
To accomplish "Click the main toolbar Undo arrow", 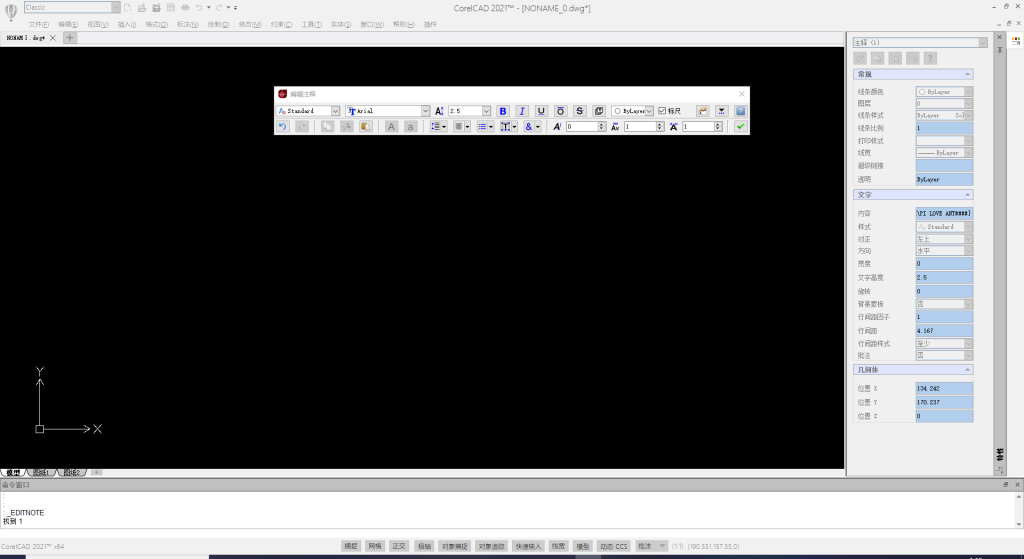I will click(199, 7).
